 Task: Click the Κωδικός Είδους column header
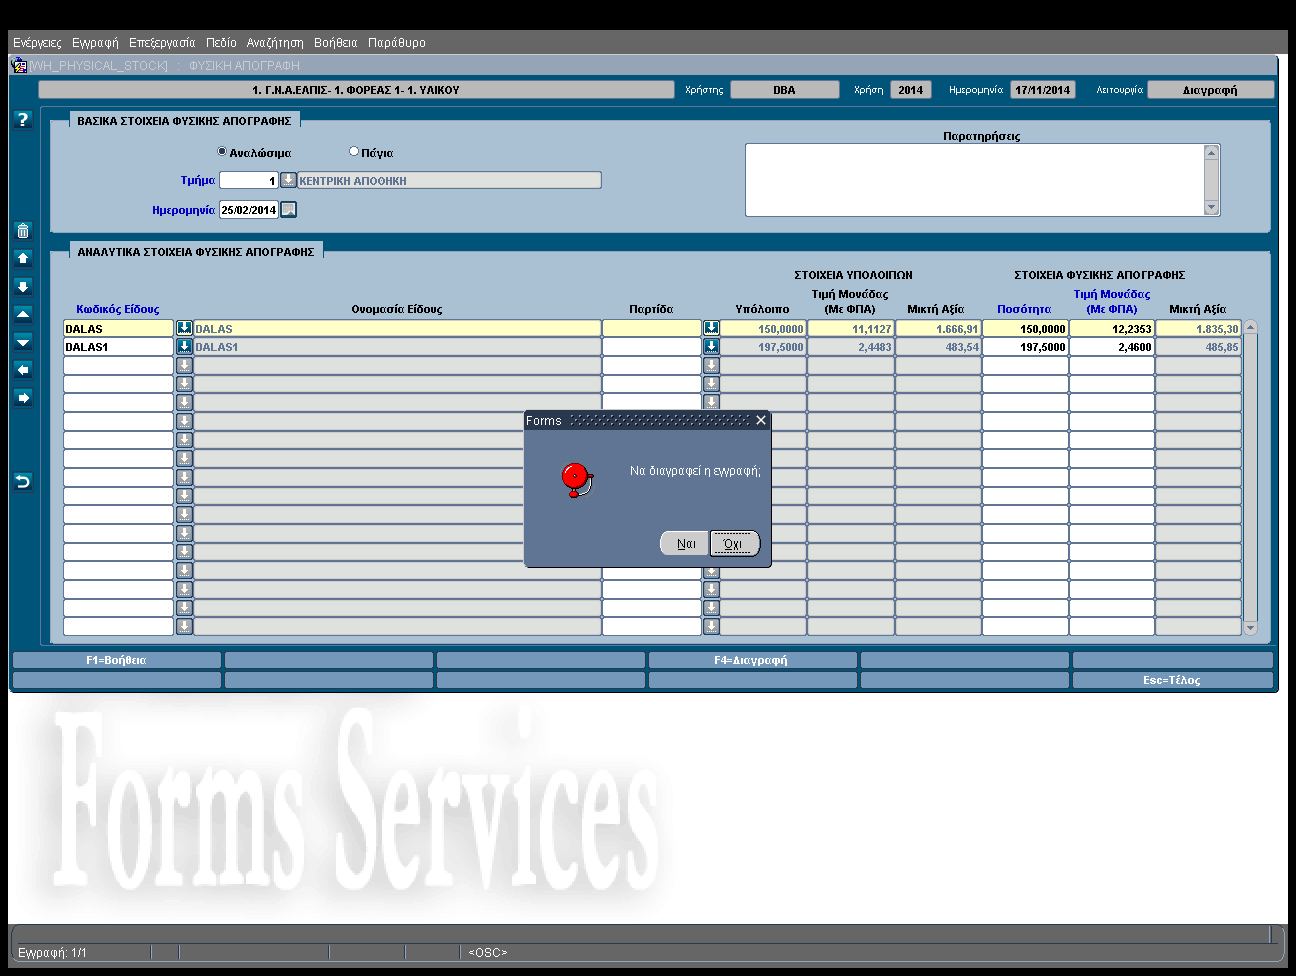118,309
